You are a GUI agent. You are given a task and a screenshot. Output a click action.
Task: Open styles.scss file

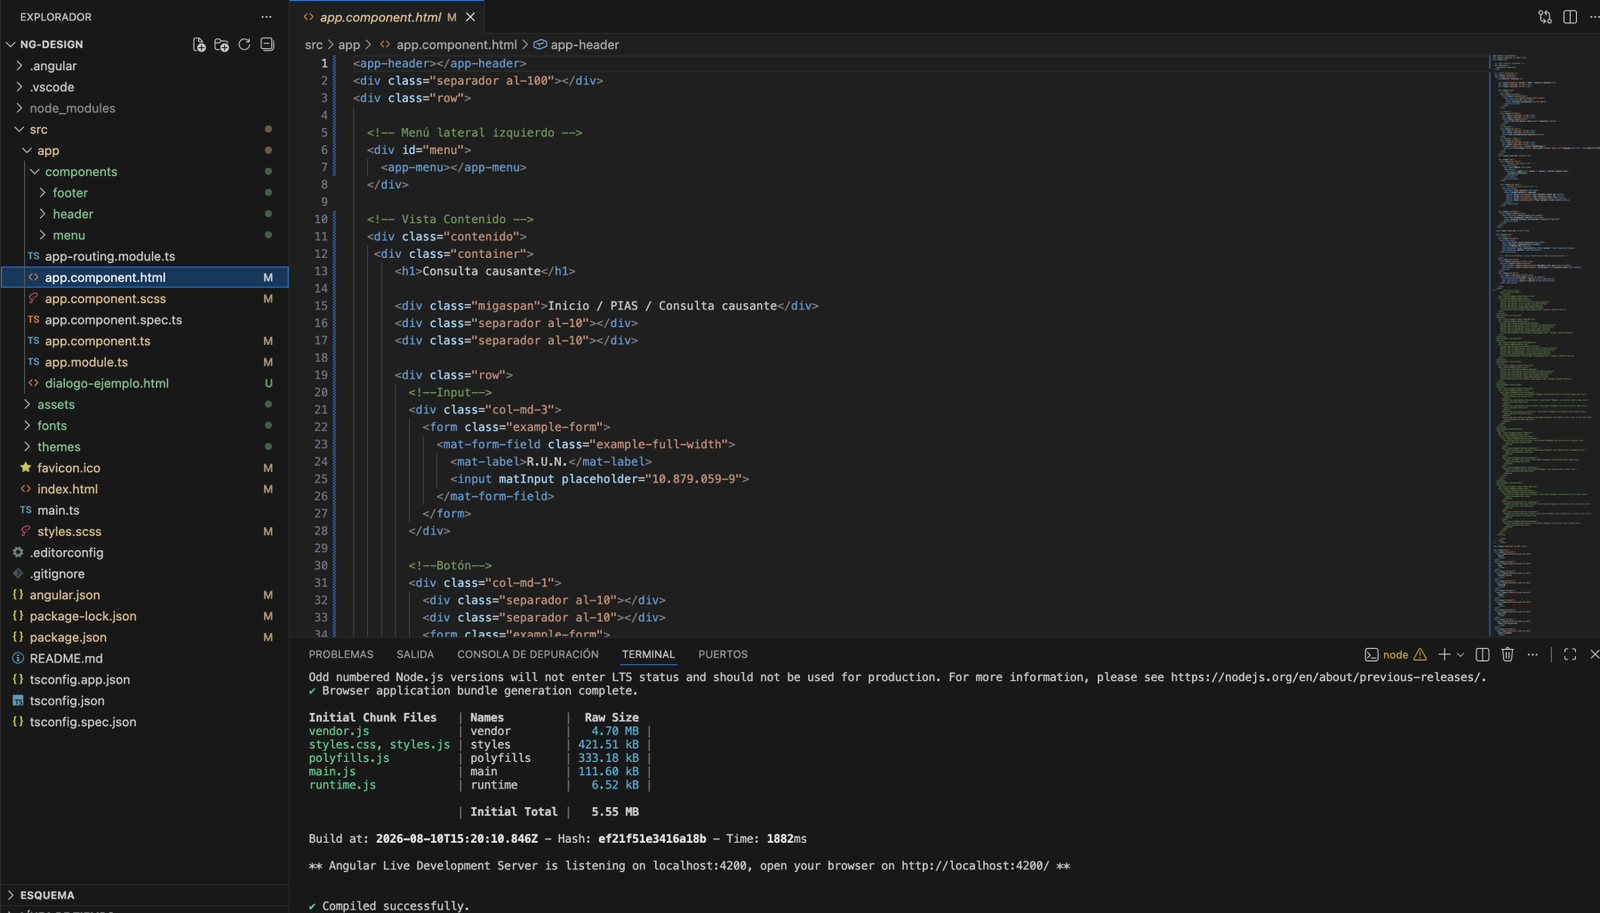(x=144, y=531)
